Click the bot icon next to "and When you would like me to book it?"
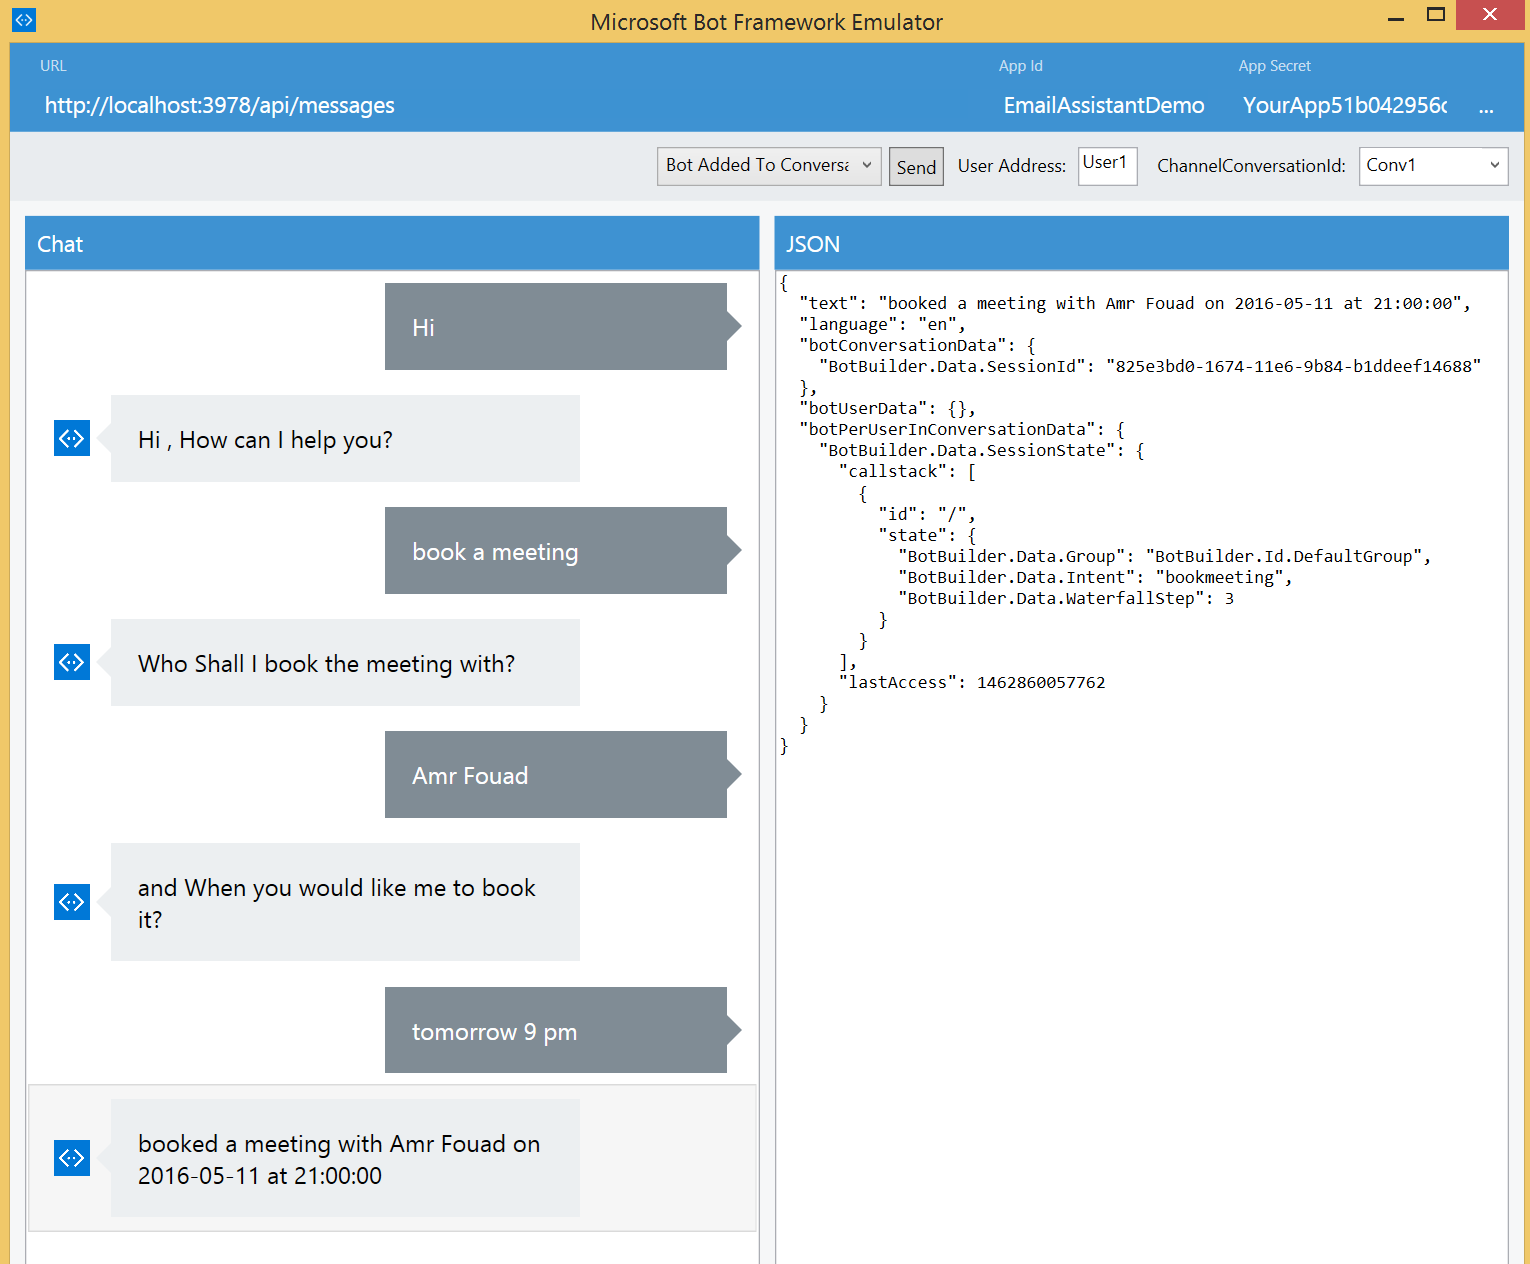1530x1264 pixels. [x=71, y=901]
